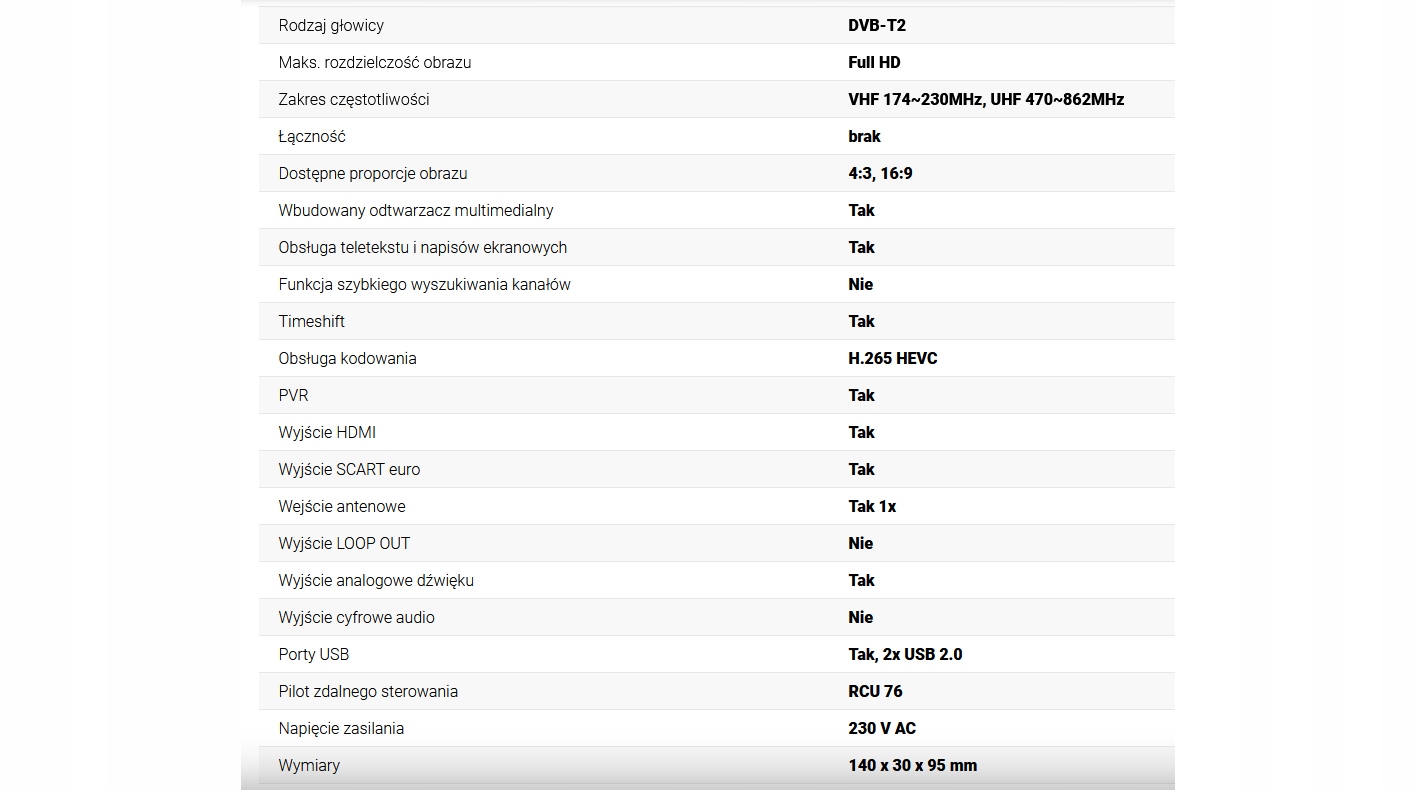This screenshot has width=1416, height=790.
Task: Click 'Funkcja szybkiego wyszukiwania kanałów' label
Action: [x=425, y=284]
